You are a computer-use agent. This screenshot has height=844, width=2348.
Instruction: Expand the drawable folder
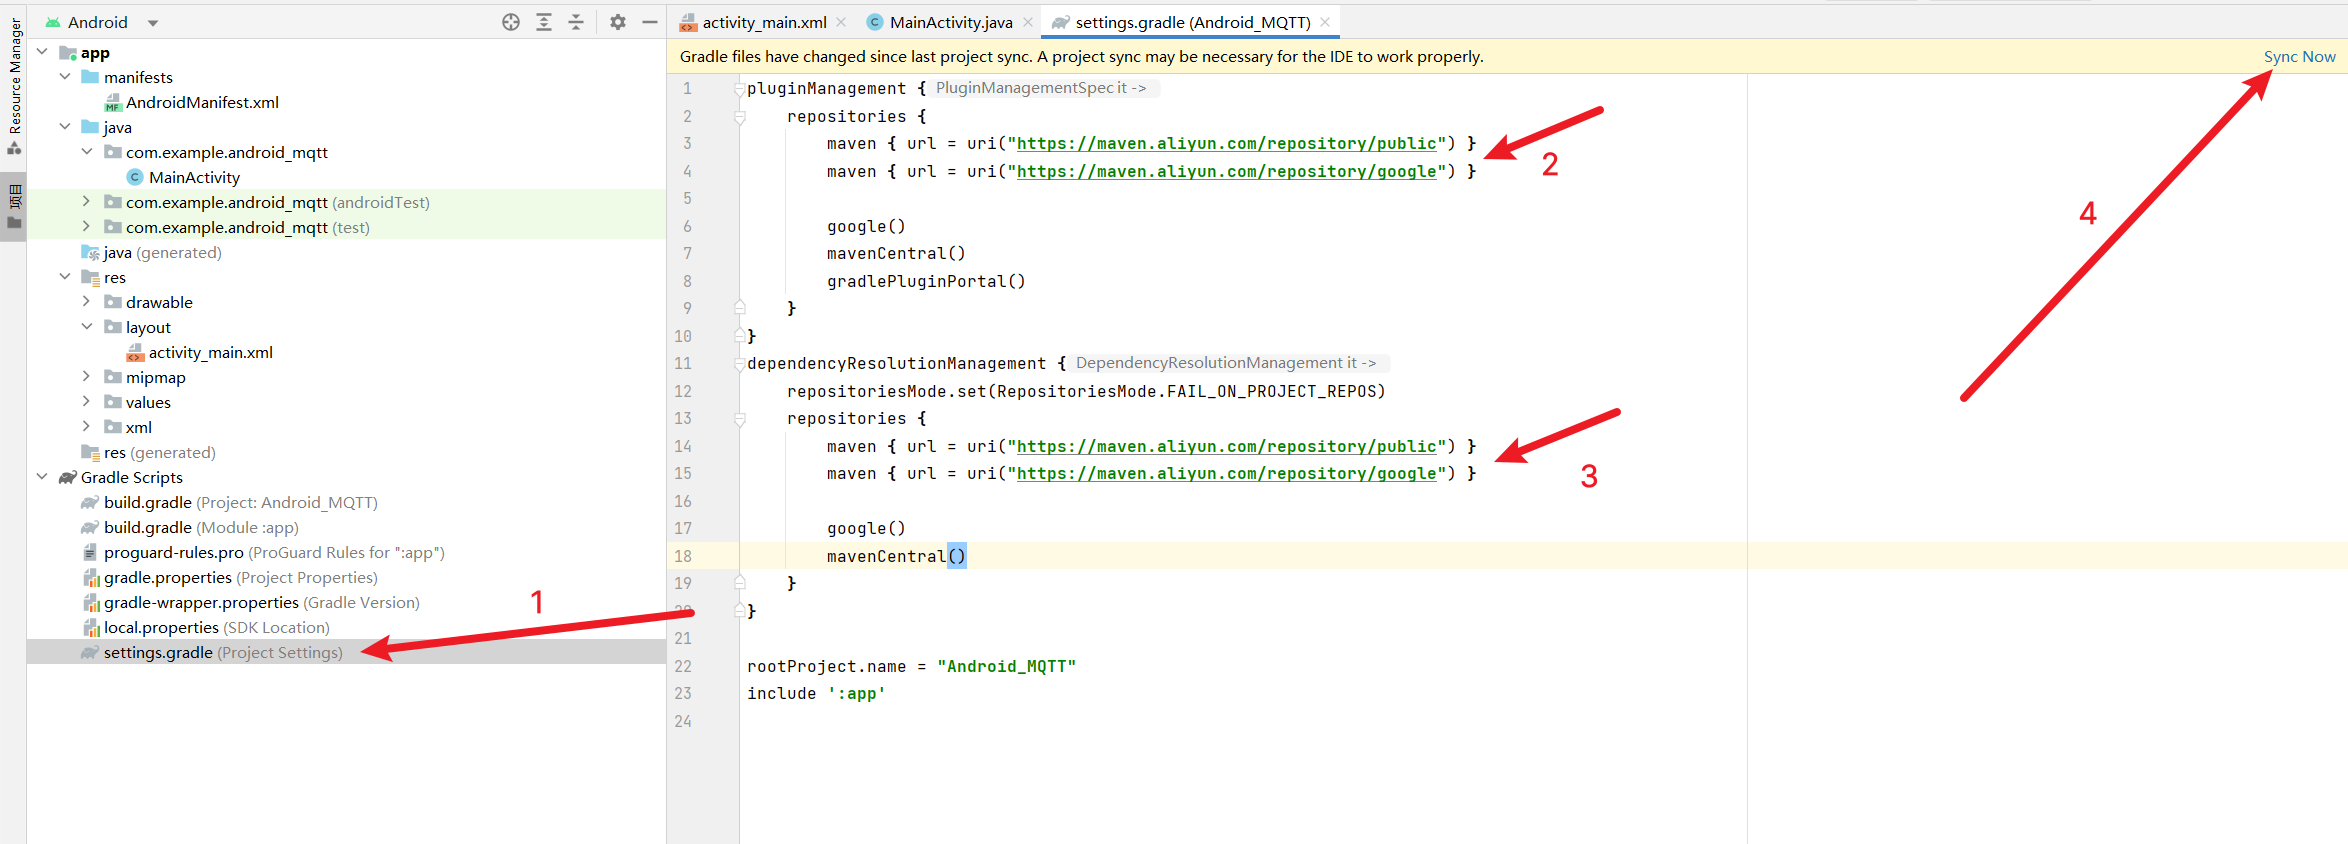(x=87, y=301)
